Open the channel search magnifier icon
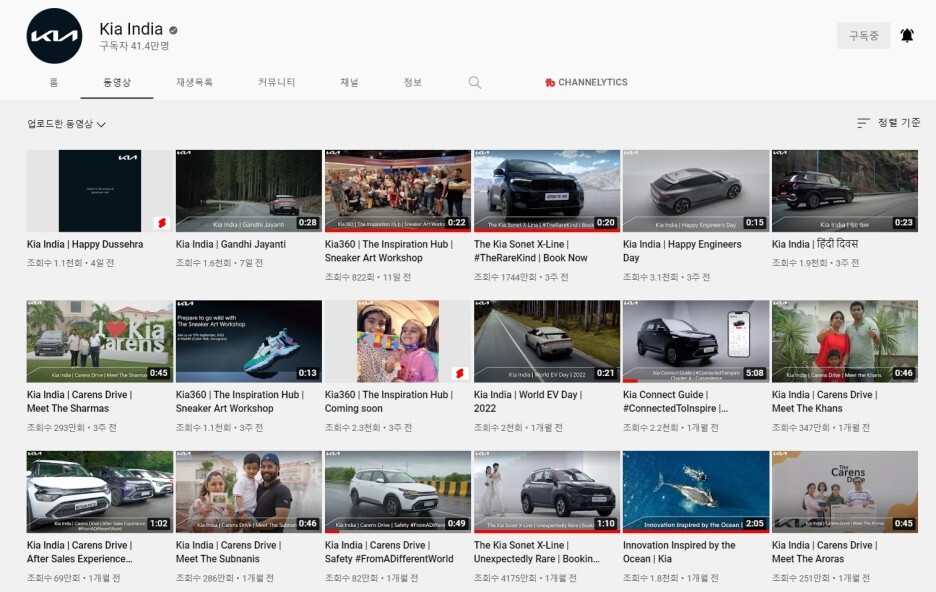The height and width of the screenshot is (592, 936). [475, 82]
